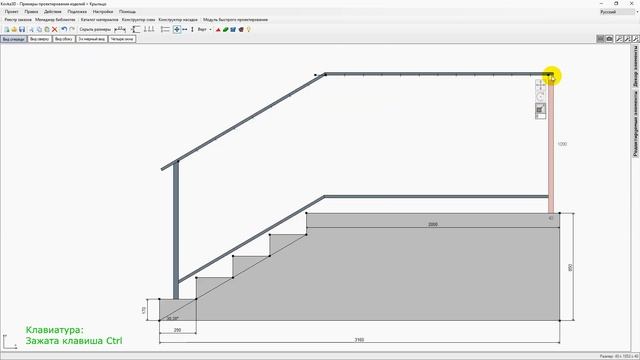Screen dimensions: 640x360
Task: Click the align lines tool icon
Action: [x=165, y=29]
